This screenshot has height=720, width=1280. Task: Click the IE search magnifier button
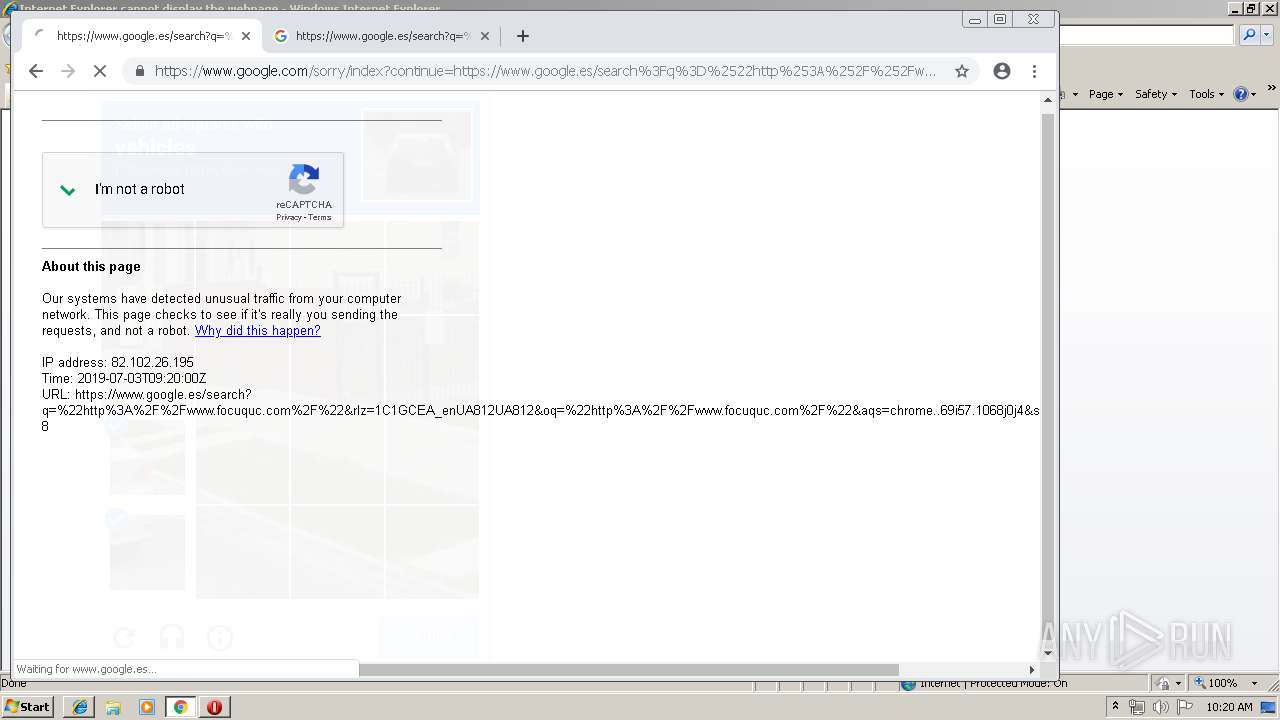coord(1248,35)
